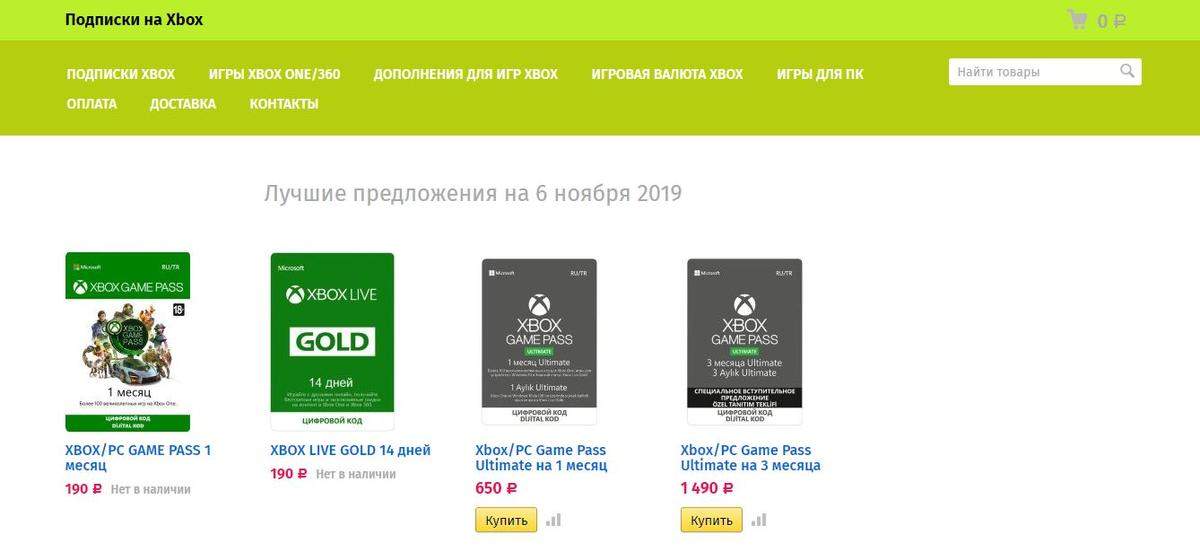
Task: Open the Контакты page
Action: [284, 104]
